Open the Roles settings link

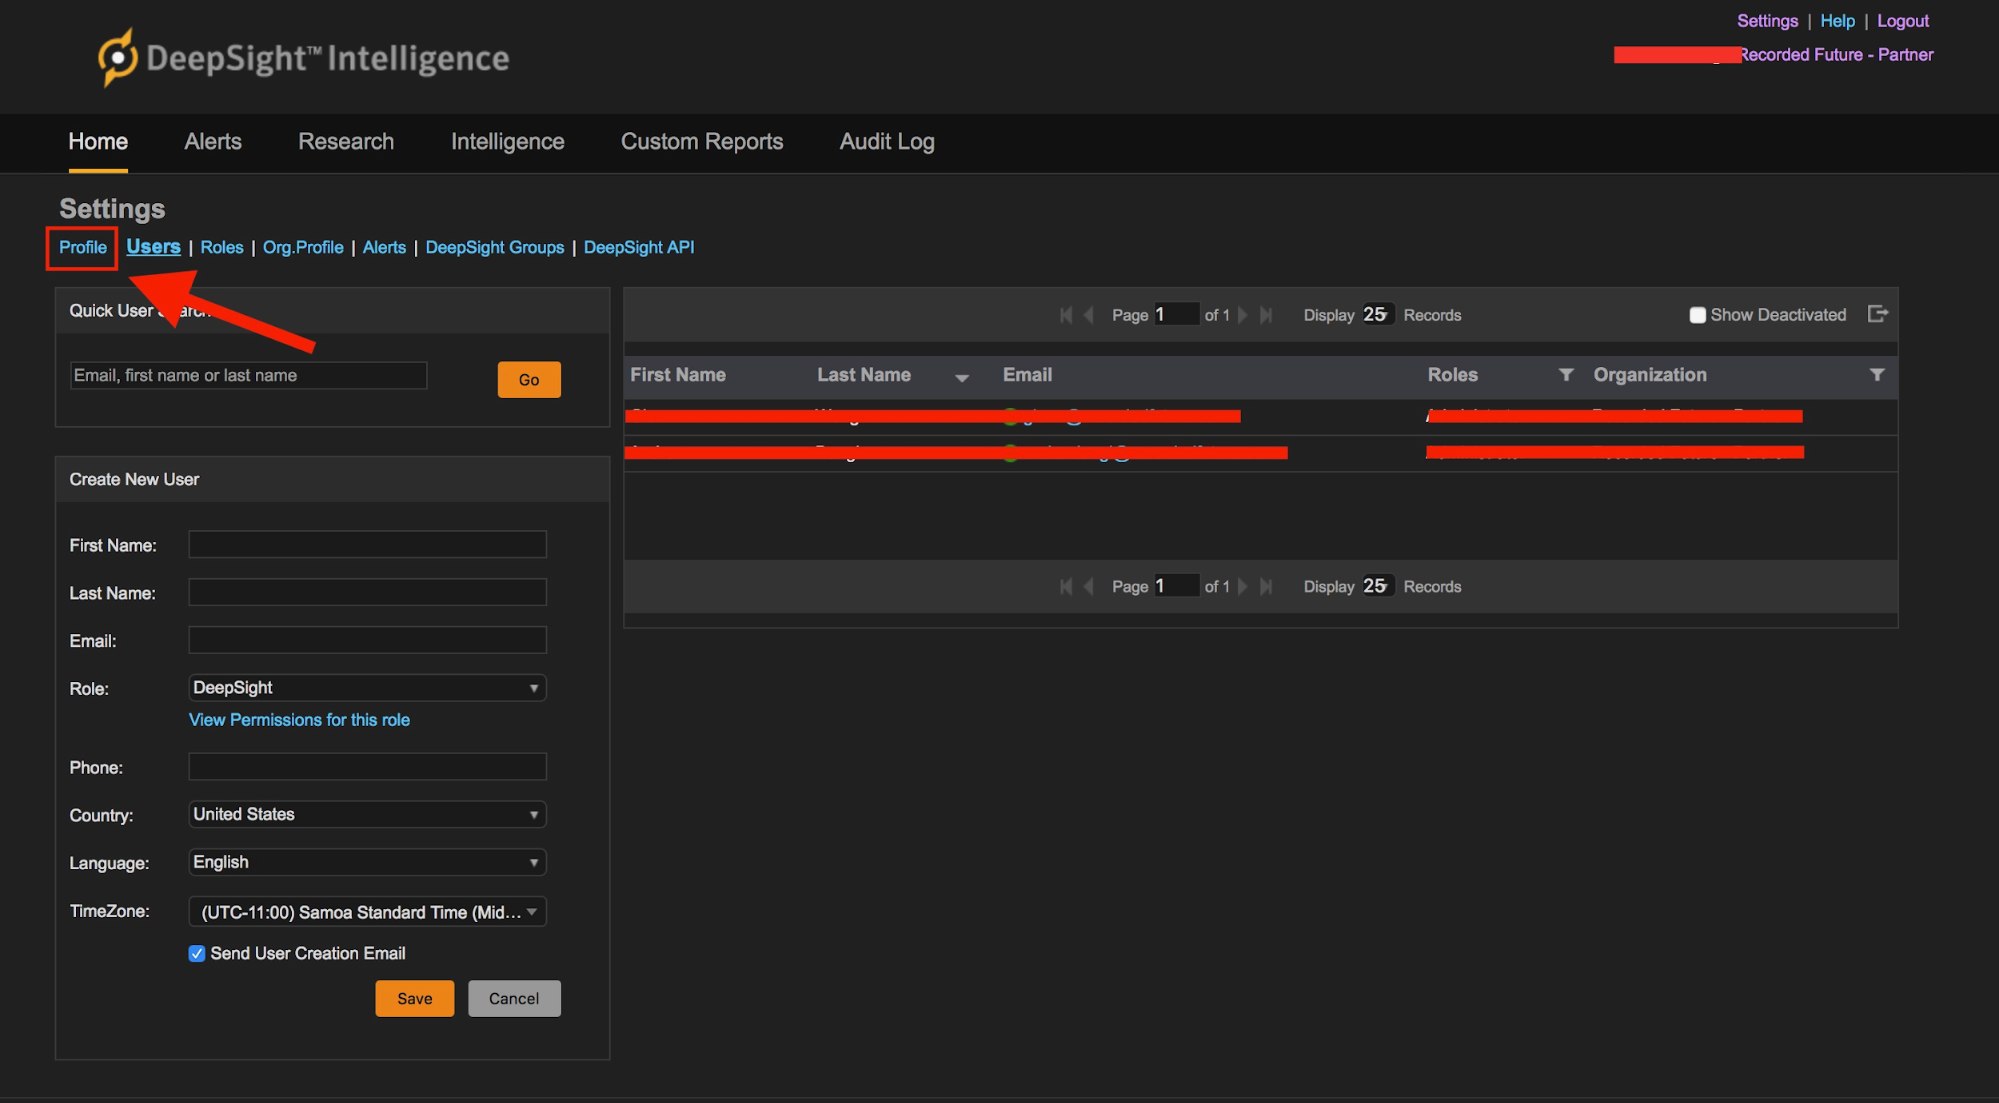(x=222, y=247)
